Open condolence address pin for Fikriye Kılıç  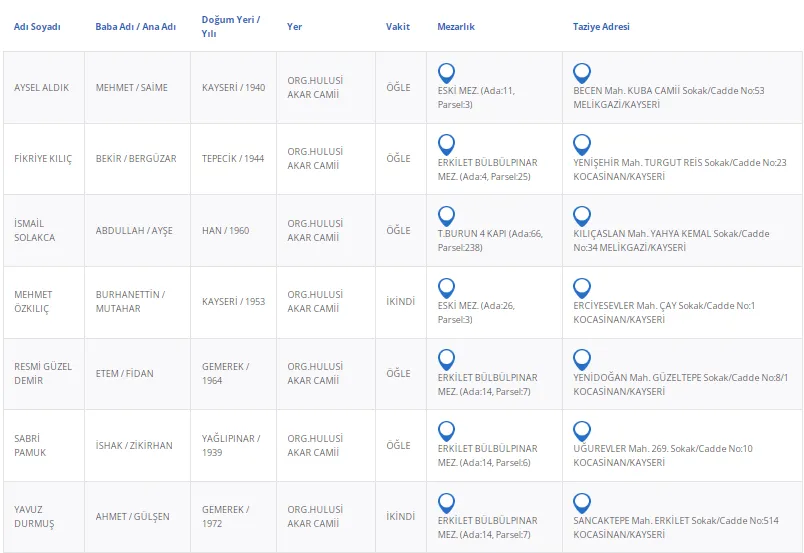[581, 145]
